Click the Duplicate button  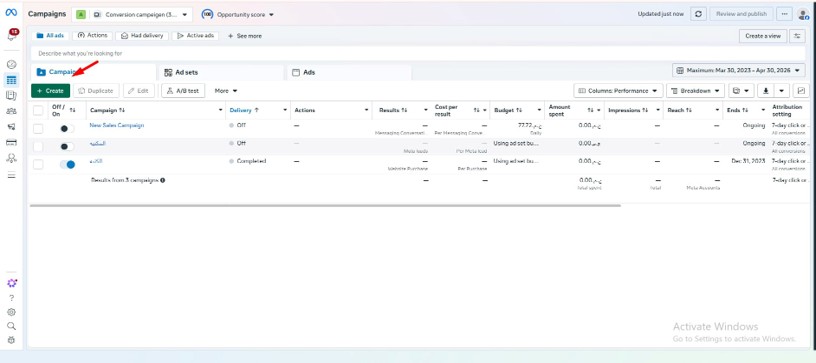[96, 90]
